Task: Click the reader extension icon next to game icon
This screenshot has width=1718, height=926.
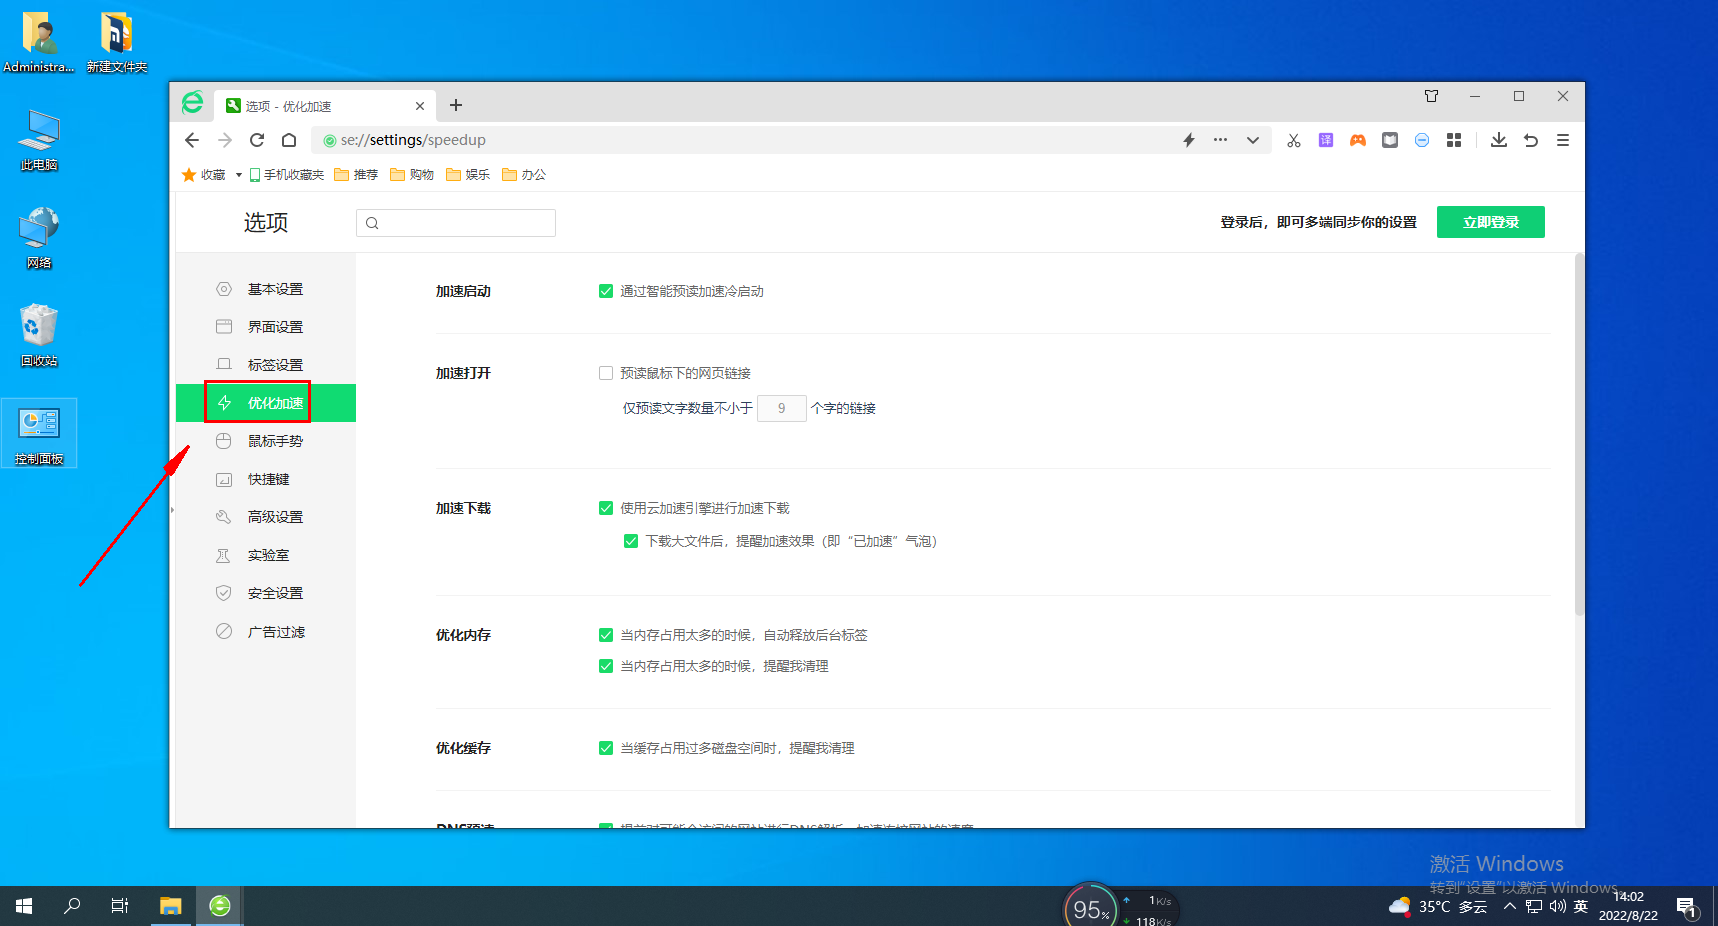Action: coord(1390,140)
